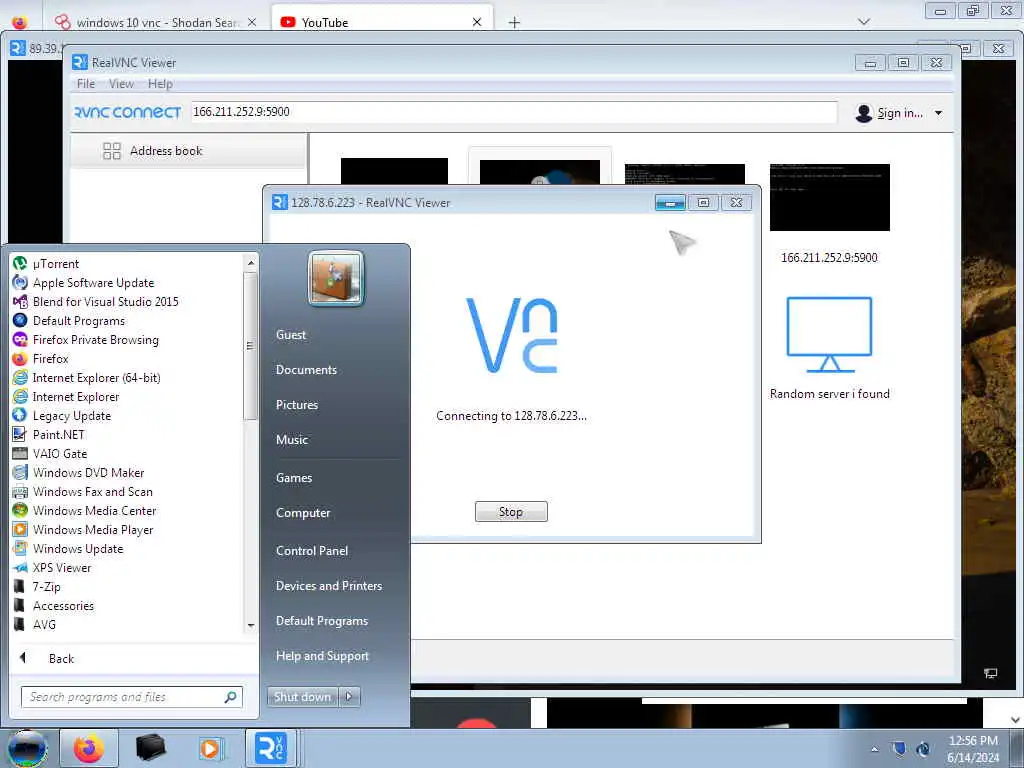Open the File menu in RealVNC Viewer
This screenshot has width=1024, height=768.
tap(86, 84)
